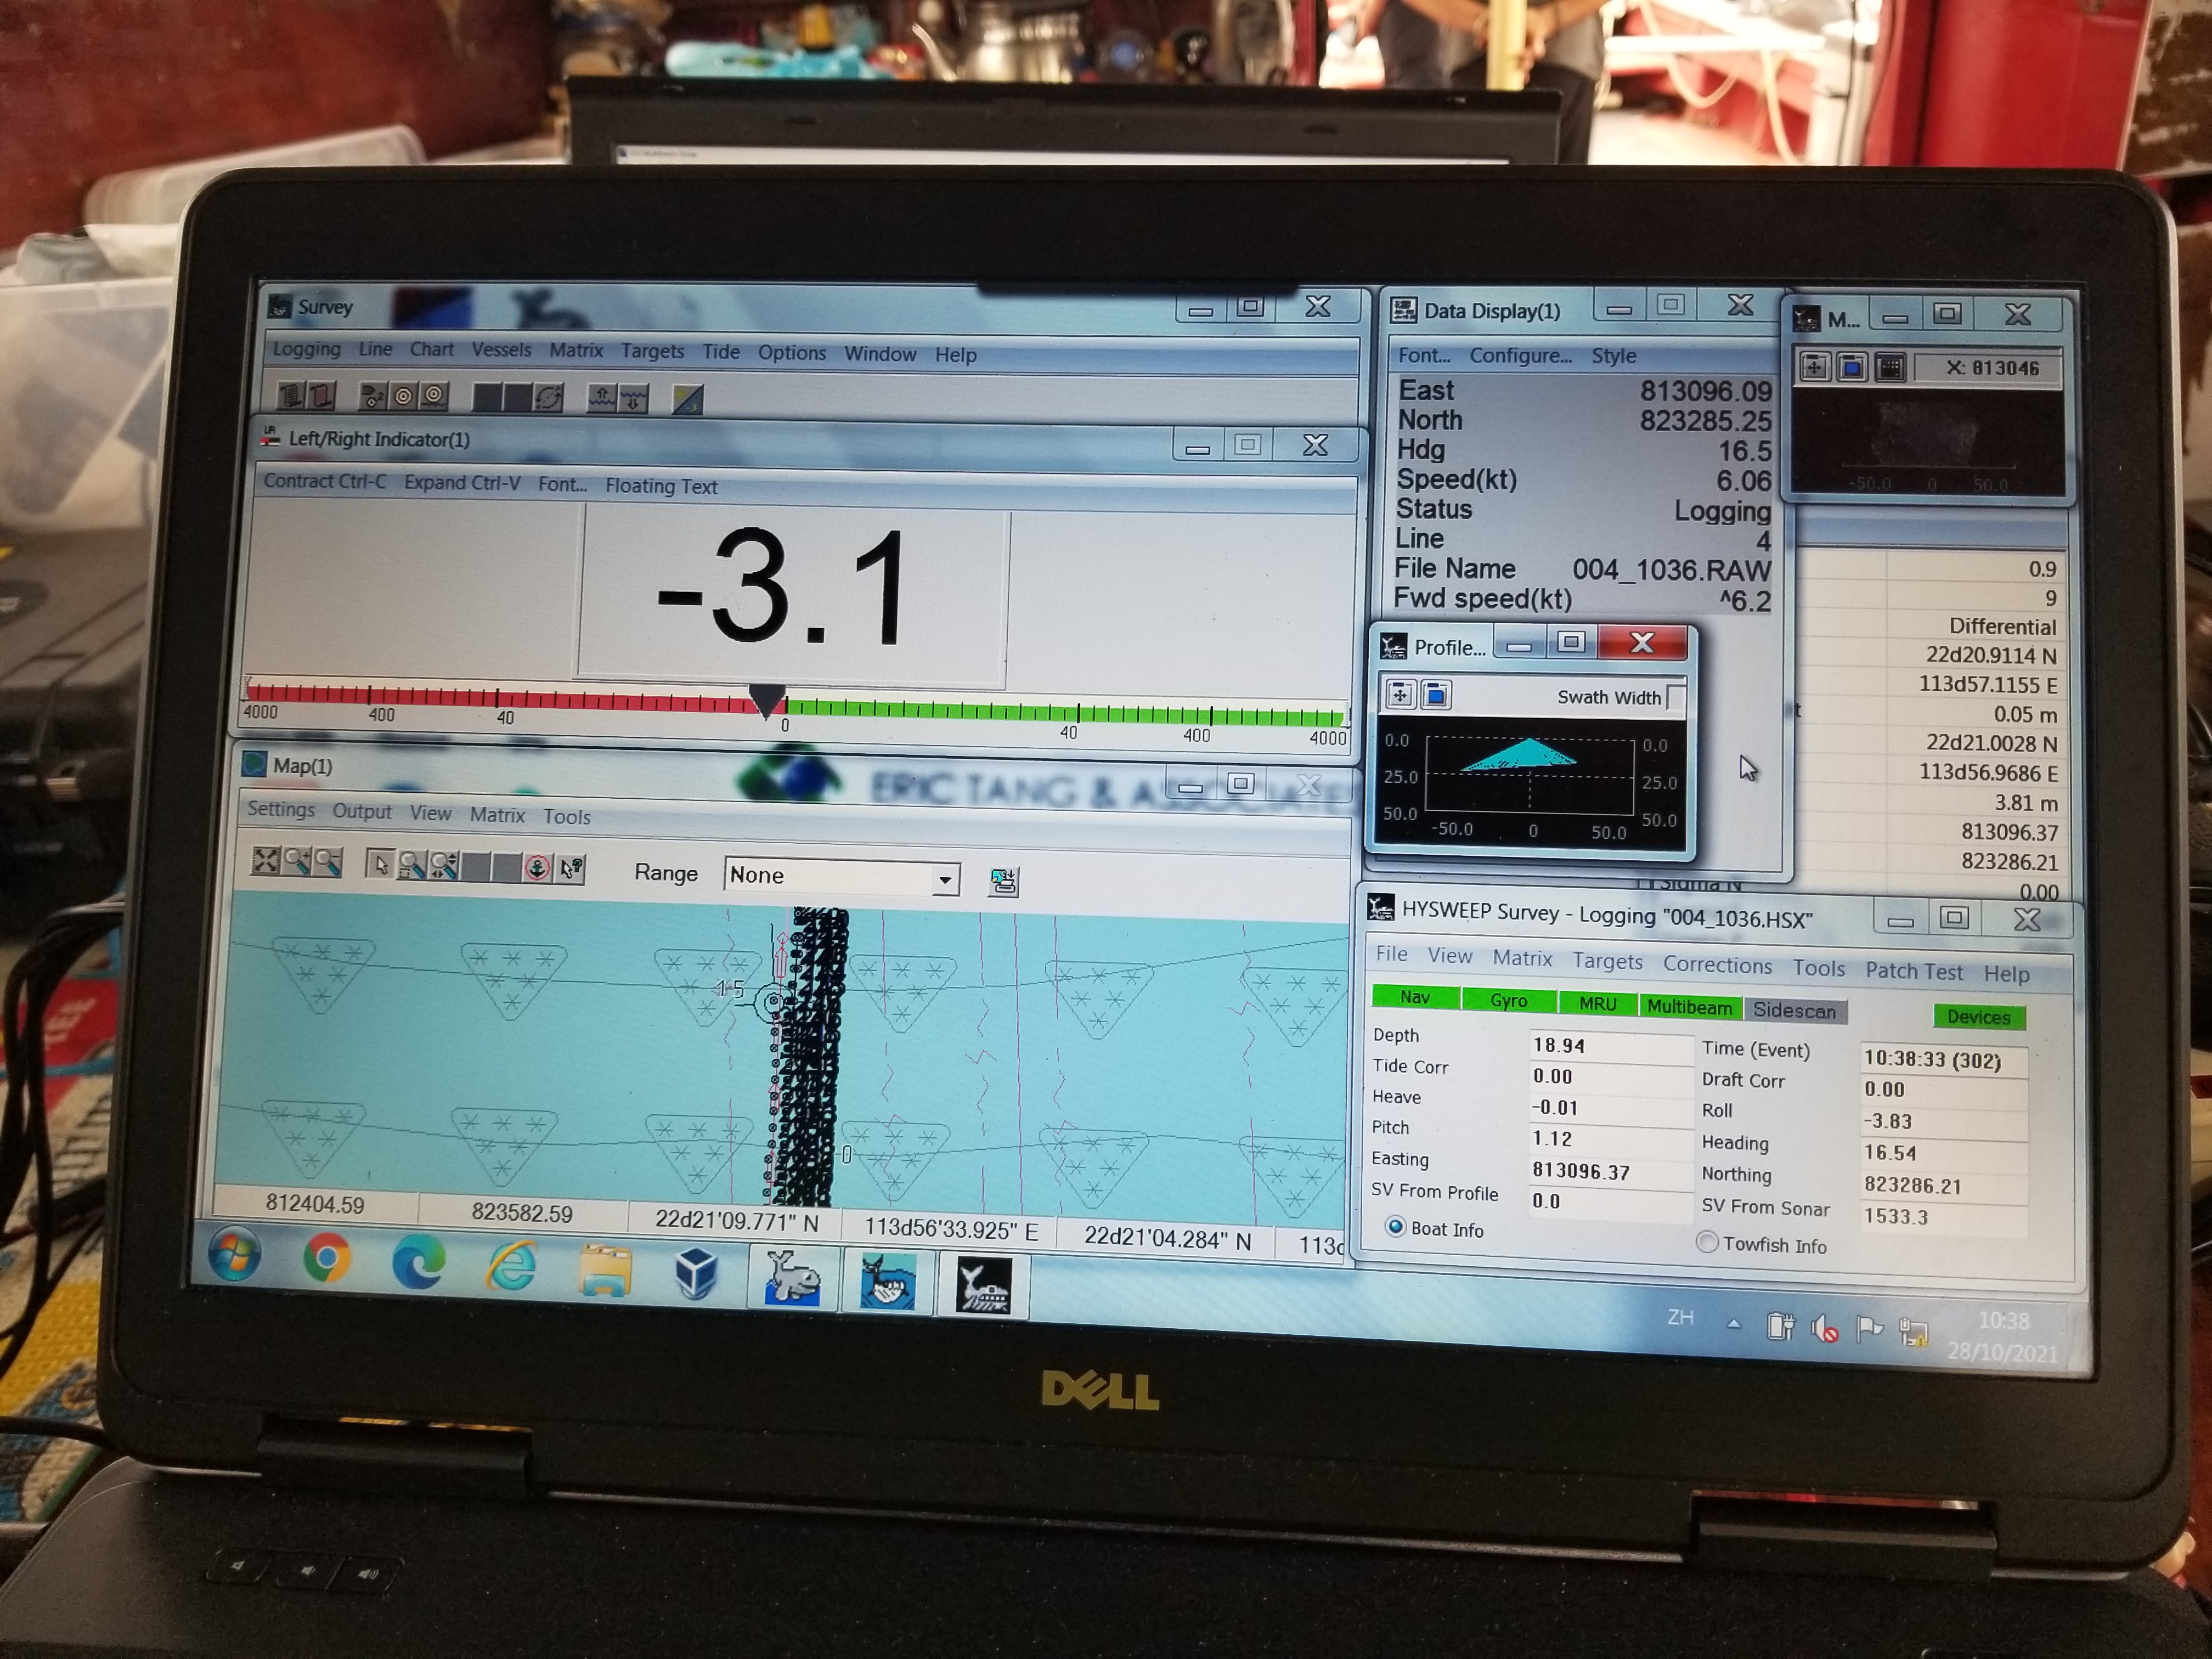Click the Nav status button in HYSWEEP
This screenshot has height=1659, width=2212.
click(1415, 997)
